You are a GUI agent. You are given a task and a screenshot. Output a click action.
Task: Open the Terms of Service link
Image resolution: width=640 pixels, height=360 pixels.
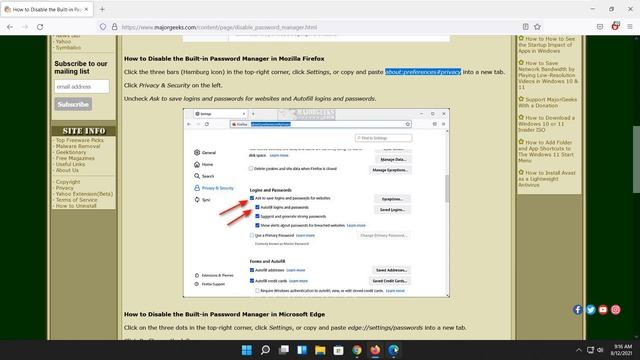[x=76, y=200]
